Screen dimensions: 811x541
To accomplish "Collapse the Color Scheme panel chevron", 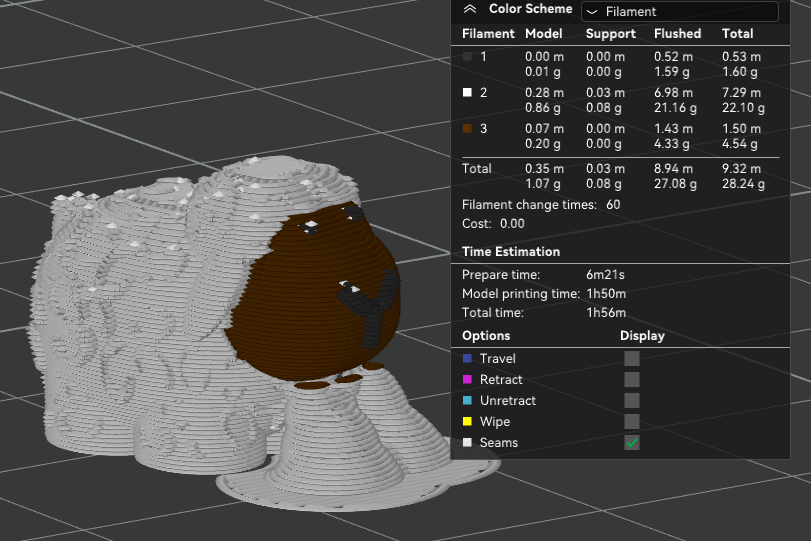I will 470,9.
